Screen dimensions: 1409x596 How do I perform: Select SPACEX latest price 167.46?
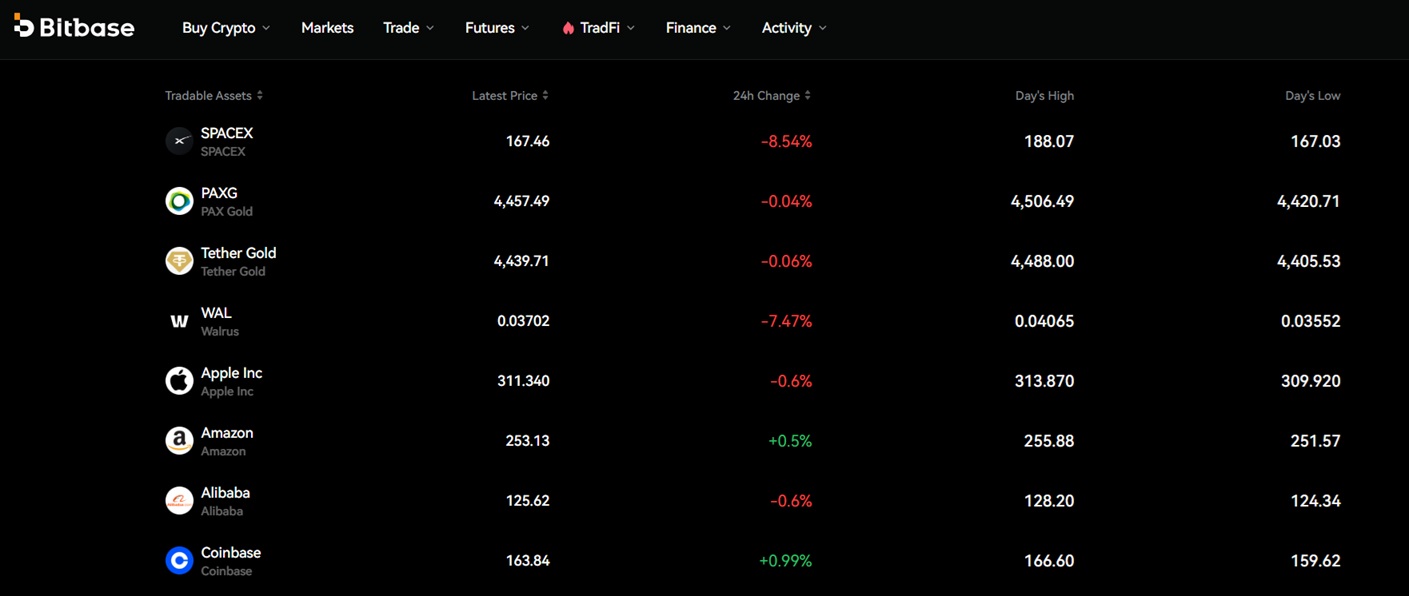(x=527, y=141)
